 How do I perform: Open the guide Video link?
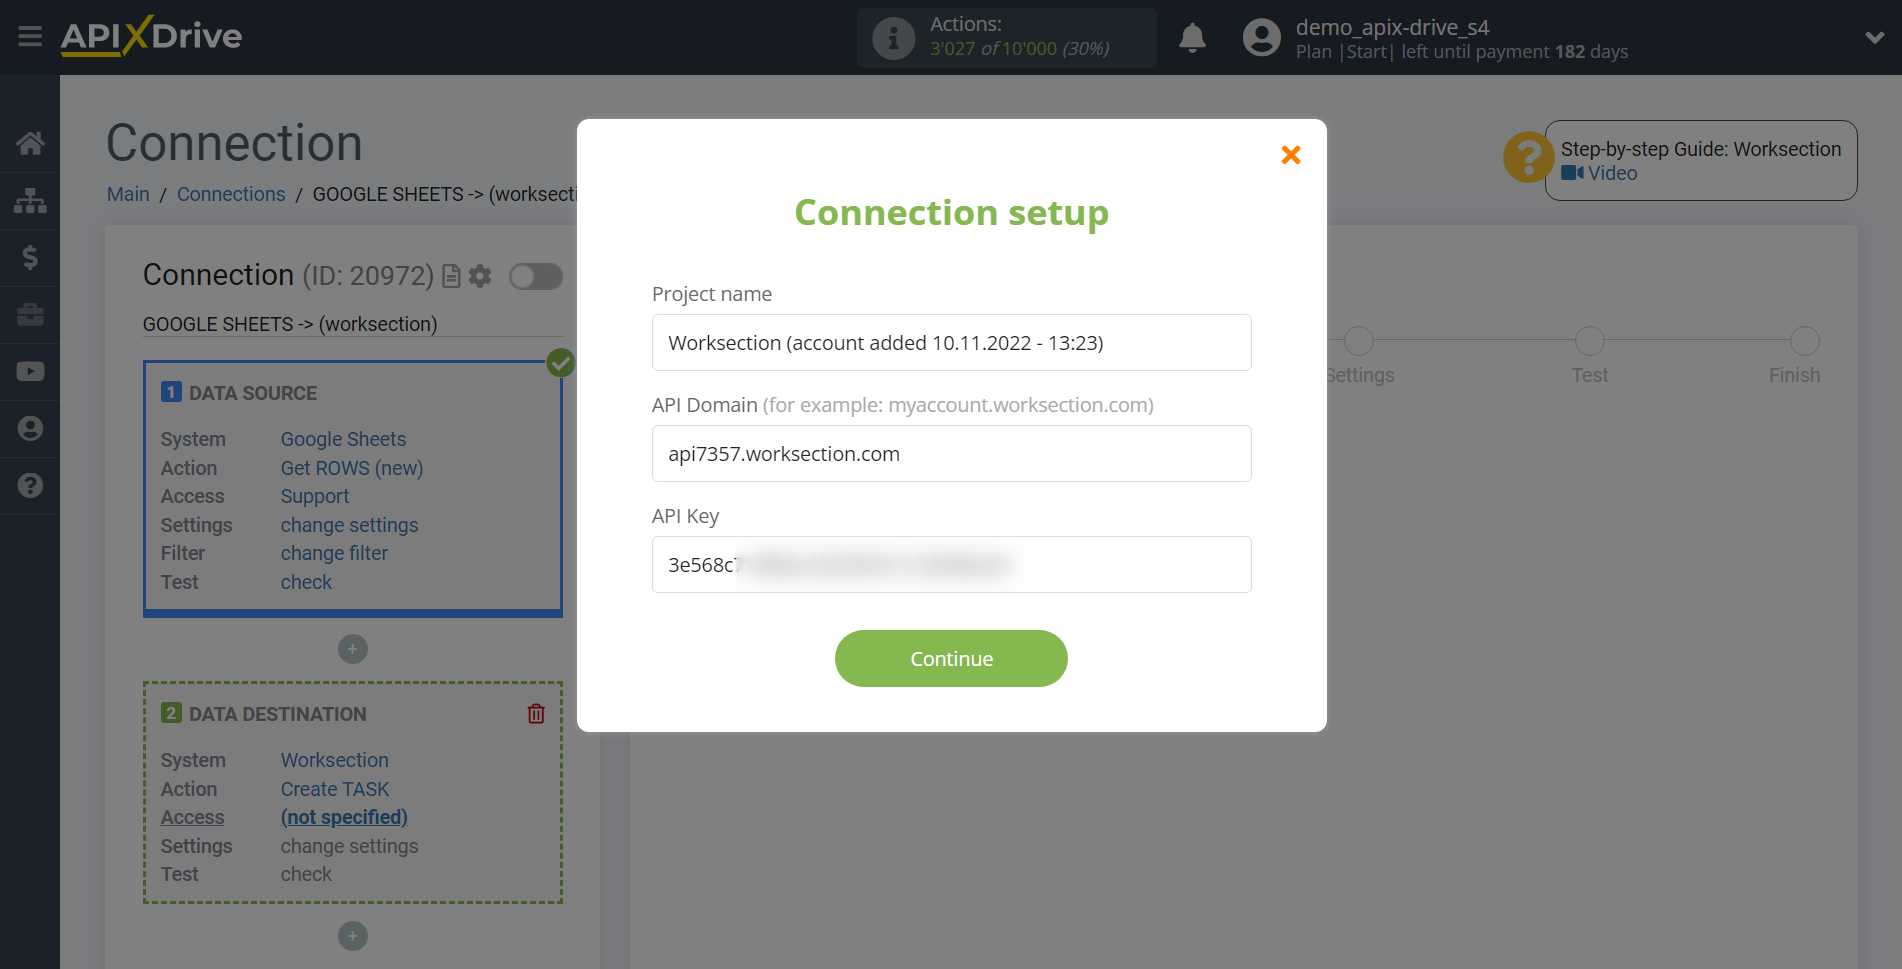tap(1600, 173)
